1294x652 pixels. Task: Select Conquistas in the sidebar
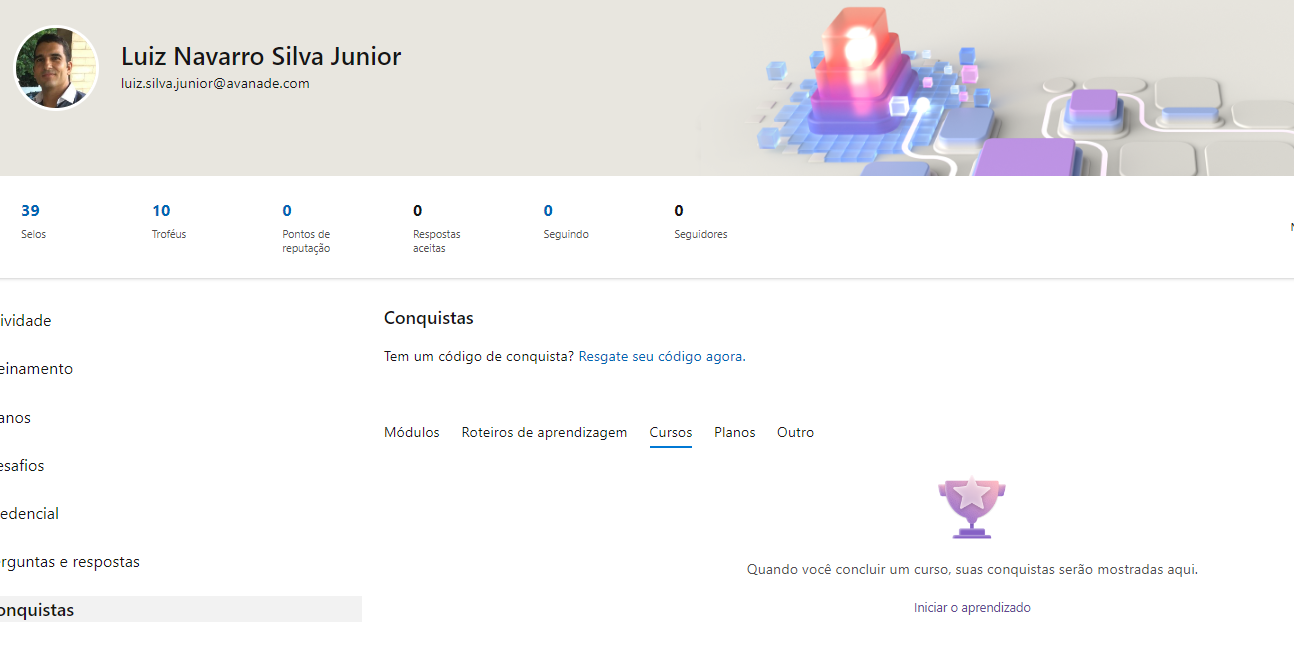coord(181,609)
